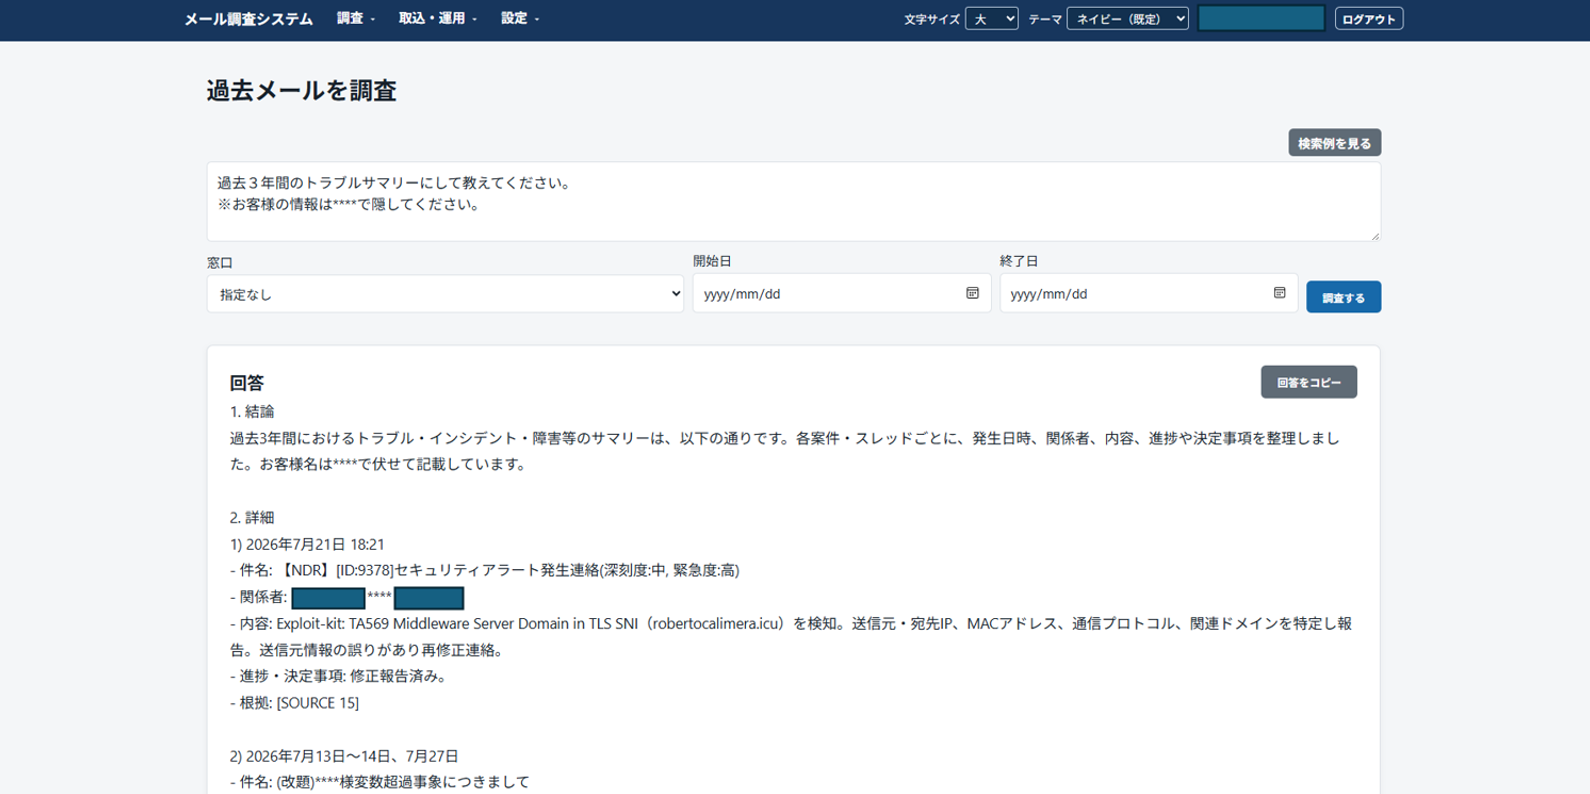Click the "2. 詳細" line
The width and height of the screenshot is (1590, 794).
point(252,517)
